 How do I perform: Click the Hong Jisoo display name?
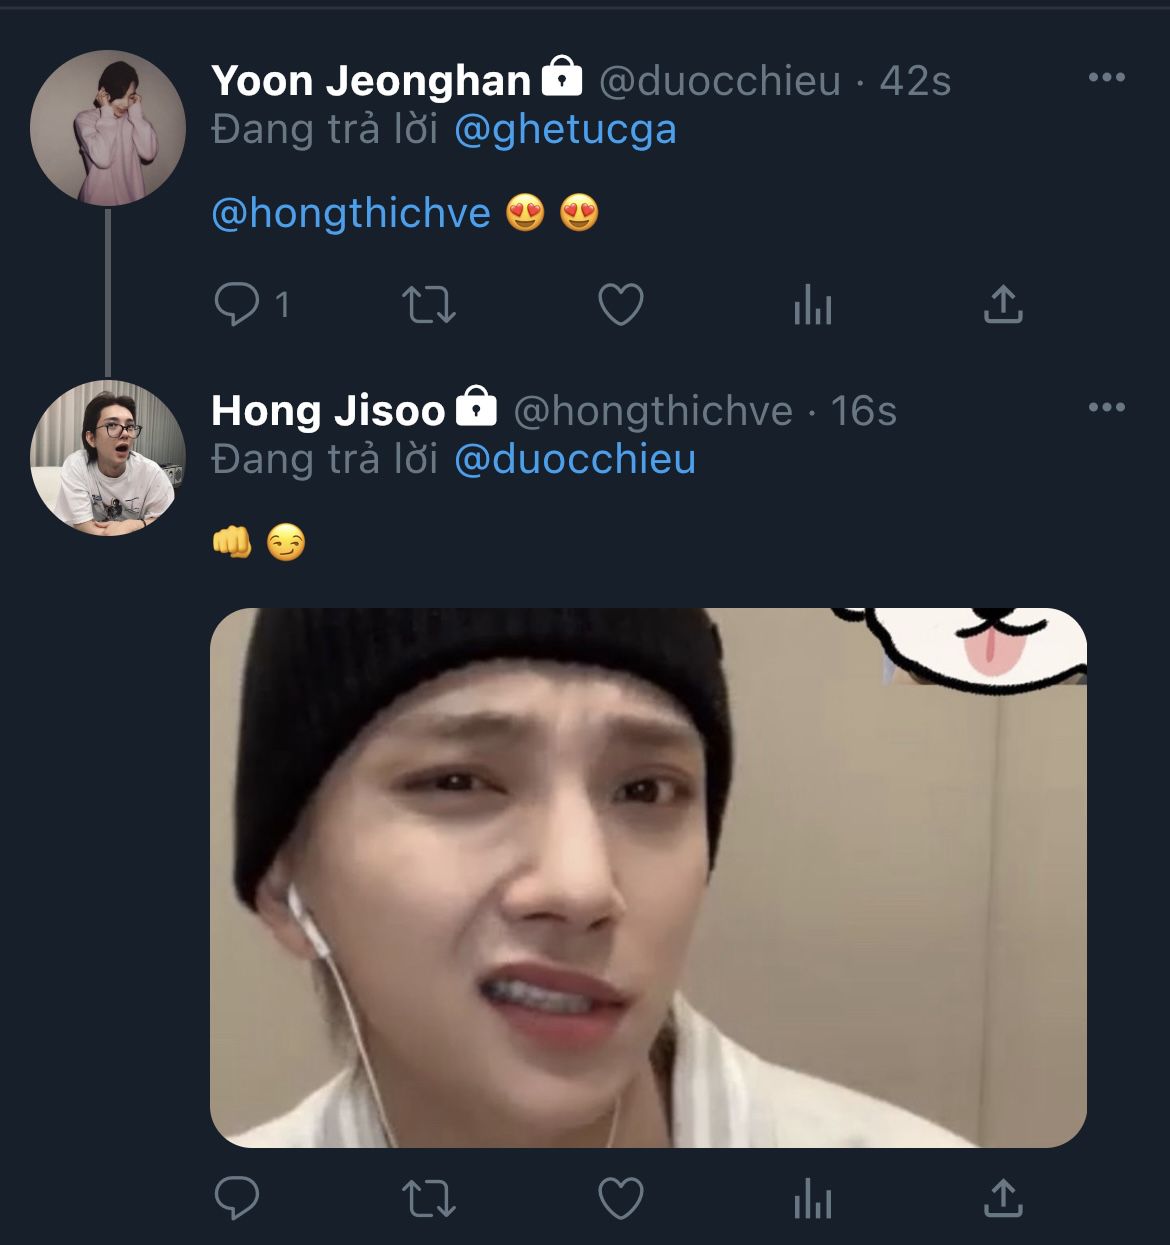pyautogui.click(x=328, y=411)
